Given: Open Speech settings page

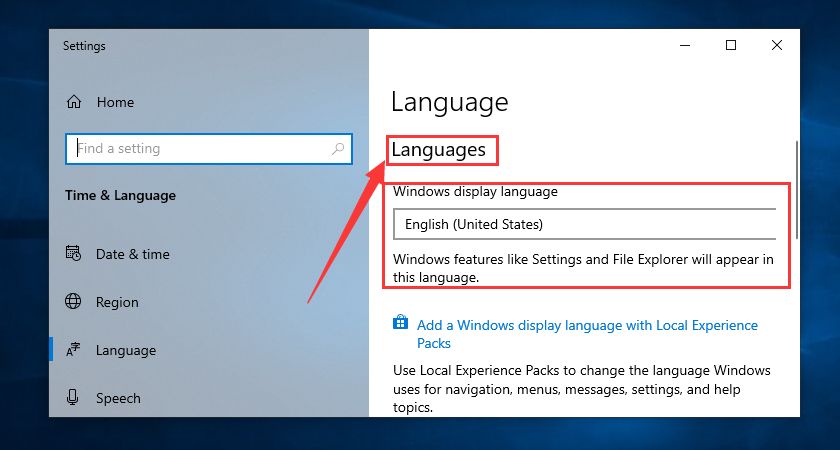Looking at the screenshot, I should tap(118, 399).
